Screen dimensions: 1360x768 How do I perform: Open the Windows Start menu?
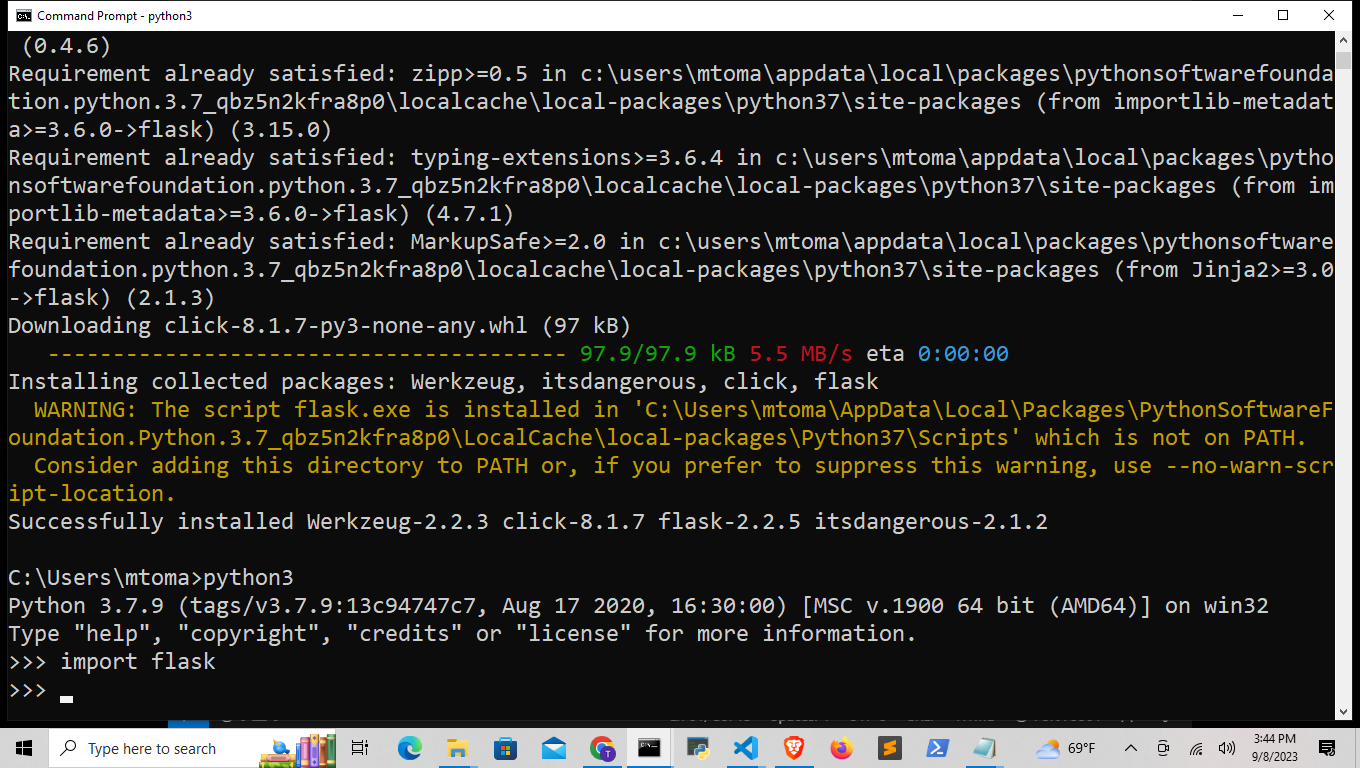pos(24,748)
